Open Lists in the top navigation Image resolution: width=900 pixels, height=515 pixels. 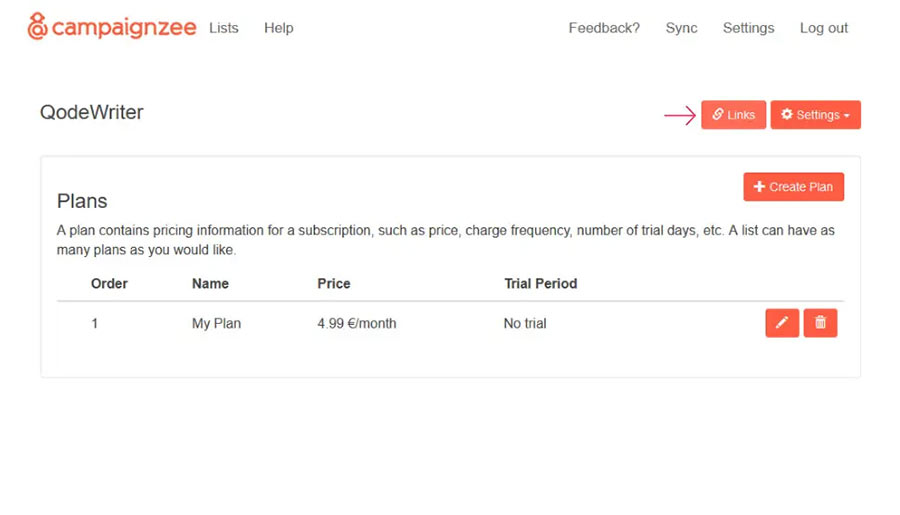pyautogui.click(x=224, y=28)
